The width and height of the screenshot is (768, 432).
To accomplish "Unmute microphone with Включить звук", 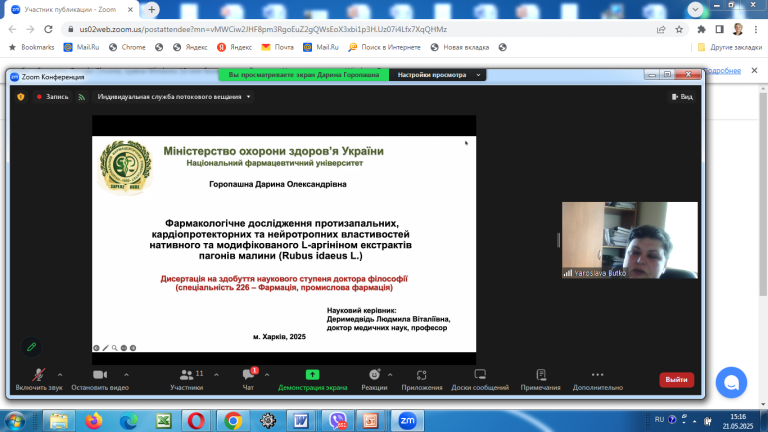I will click(39, 380).
